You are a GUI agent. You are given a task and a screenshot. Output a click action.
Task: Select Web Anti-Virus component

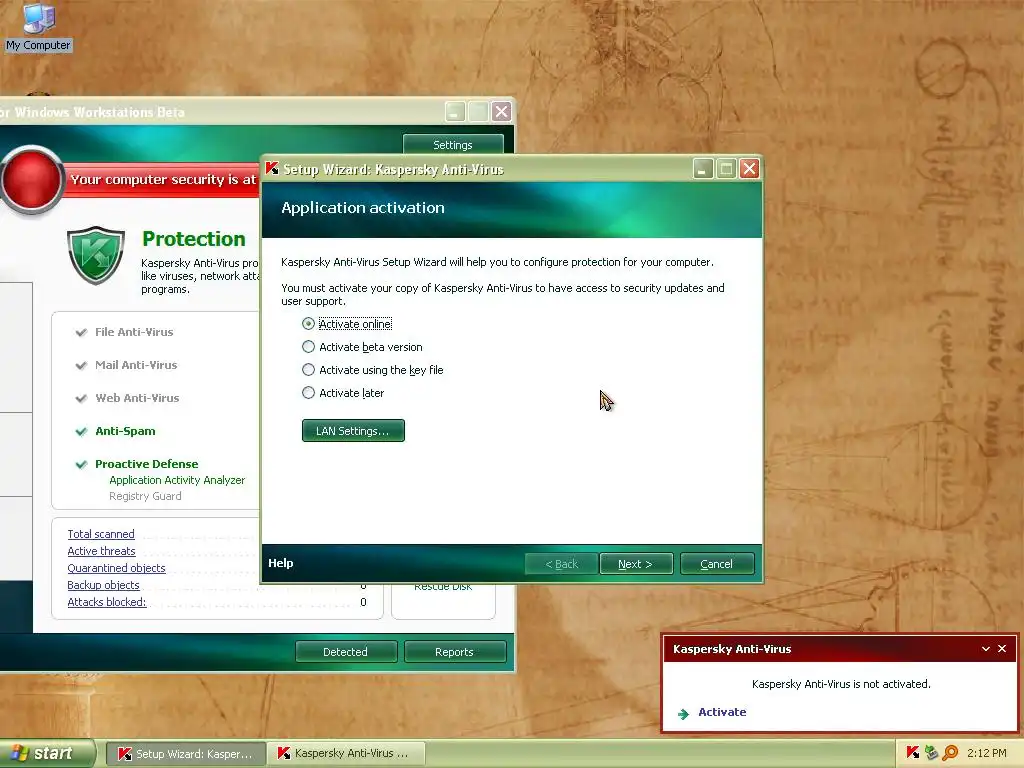[137, 398]
